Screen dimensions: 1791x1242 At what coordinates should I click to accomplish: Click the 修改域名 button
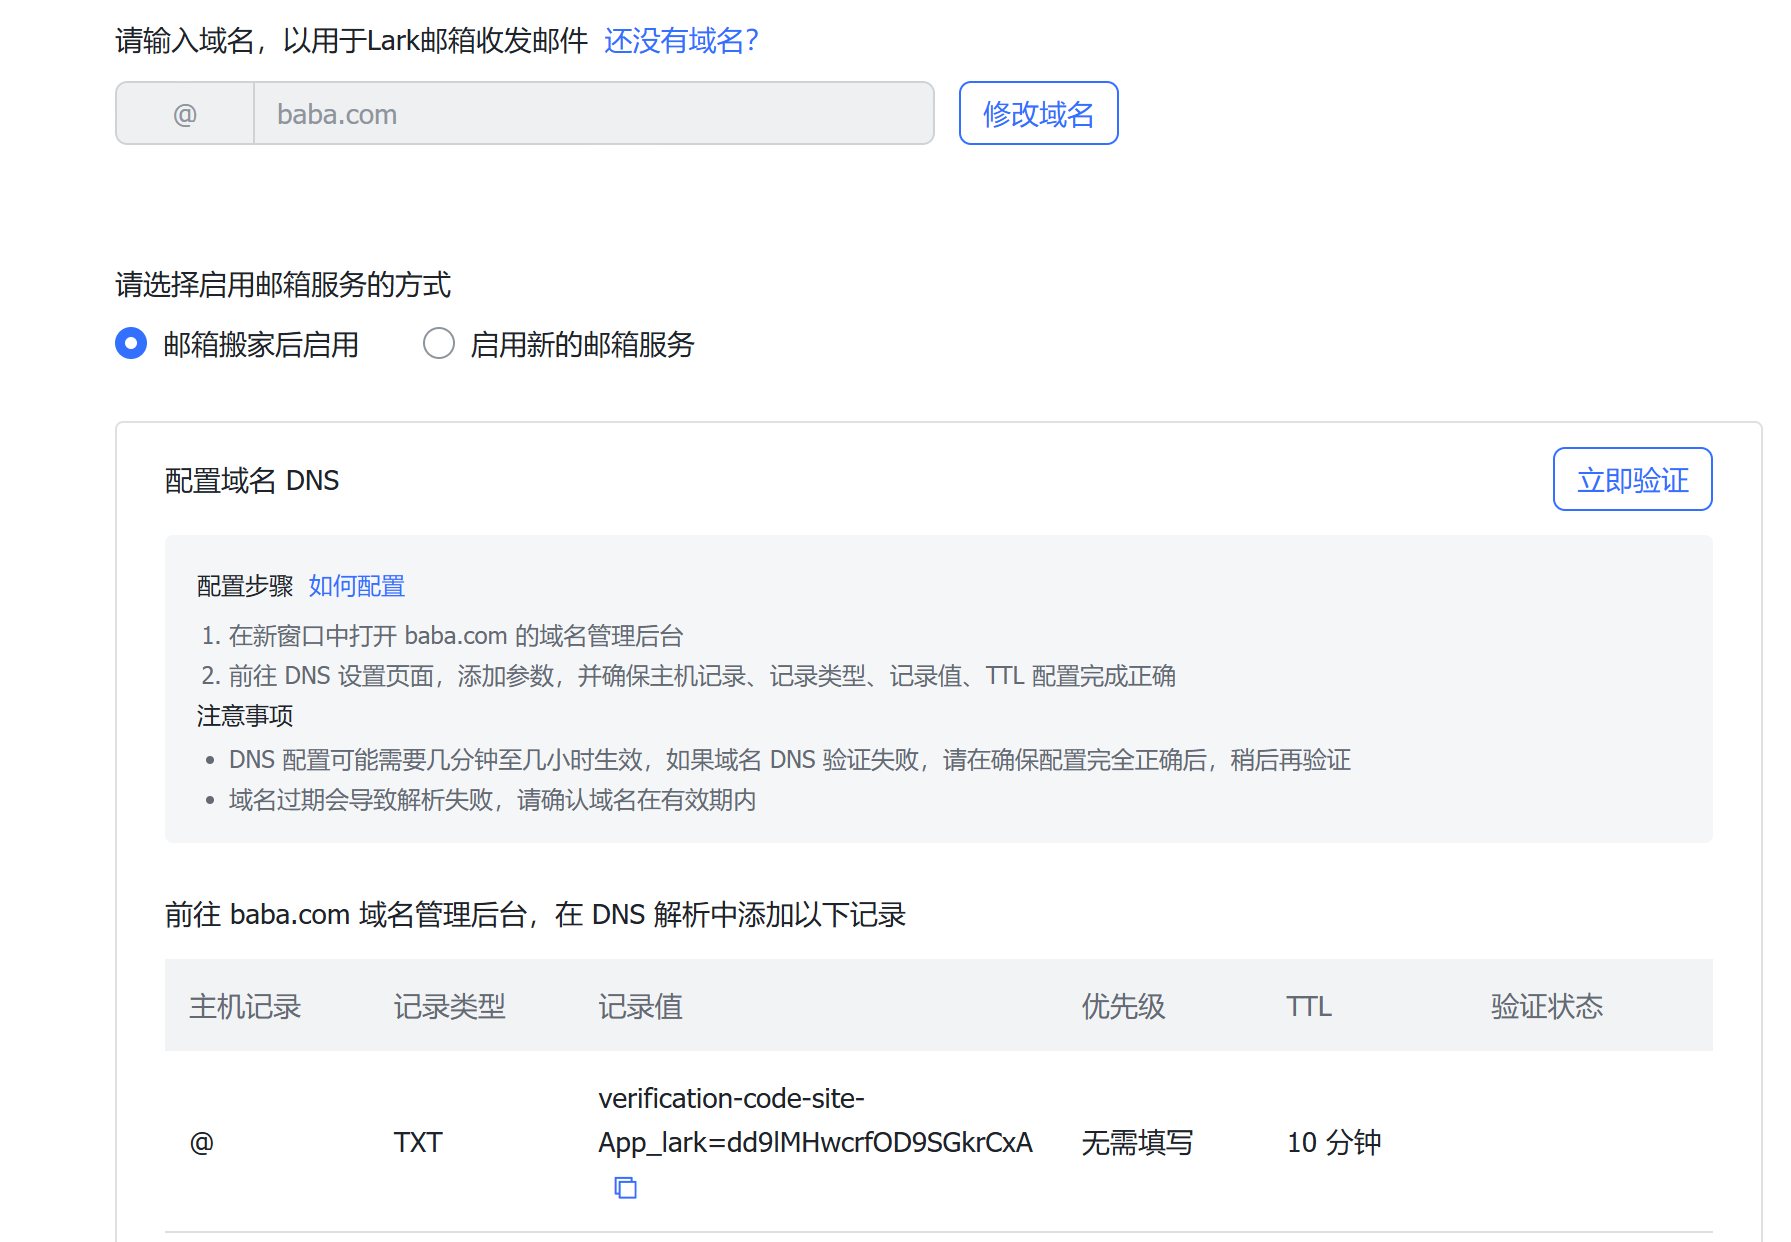pos(1038,114)
